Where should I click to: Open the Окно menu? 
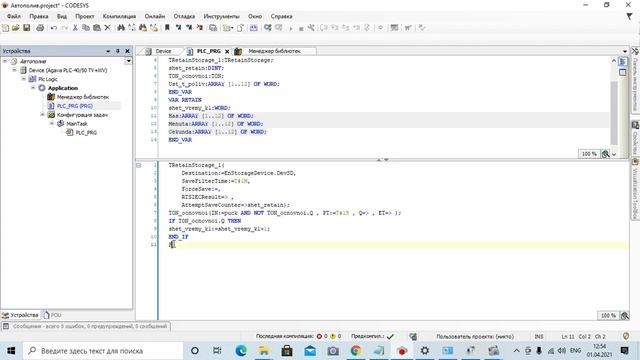(x=255, y=16)
